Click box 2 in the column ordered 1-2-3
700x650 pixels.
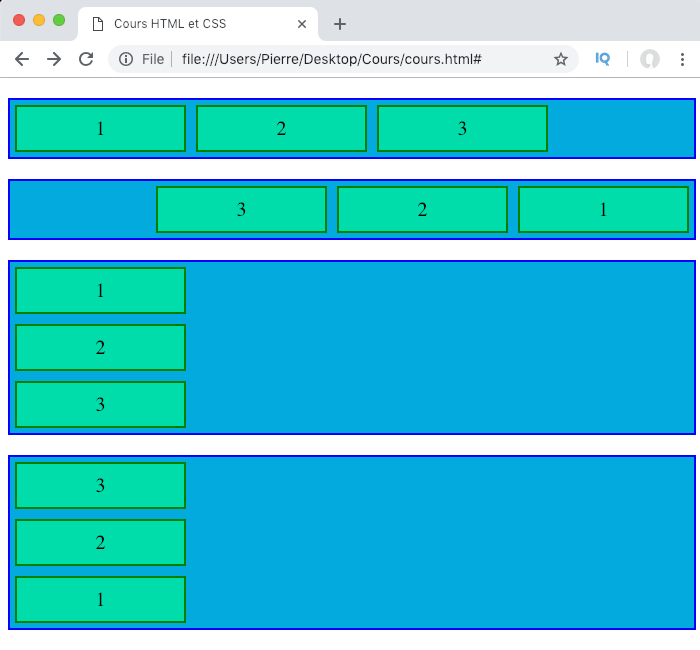click(x=100, y=347)
